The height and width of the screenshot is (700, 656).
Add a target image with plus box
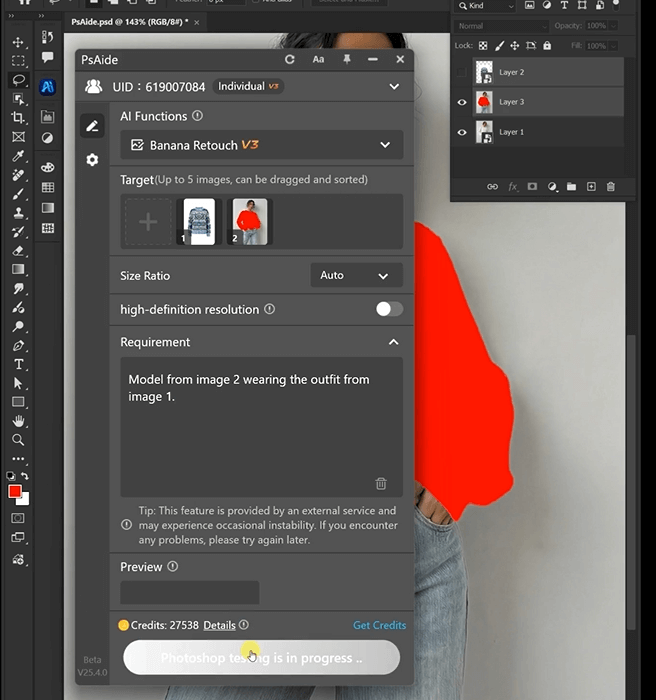tap(147, 222)
